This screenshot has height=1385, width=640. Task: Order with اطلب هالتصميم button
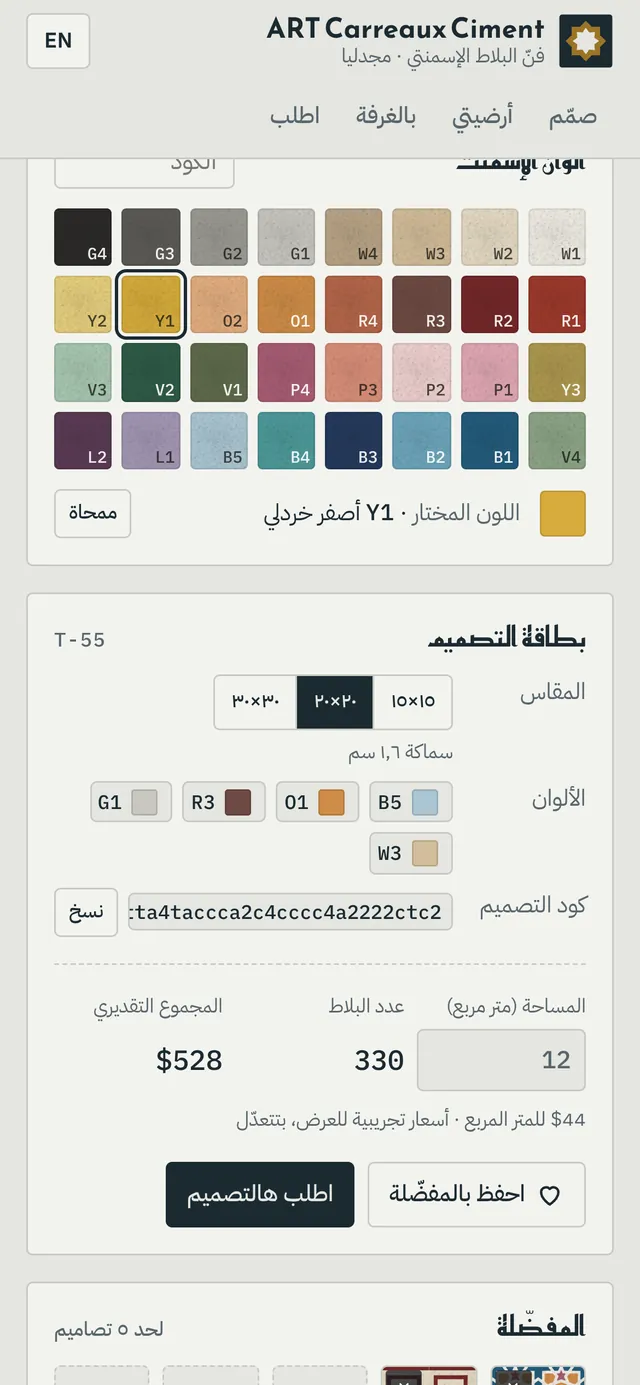coord(260,1194)
